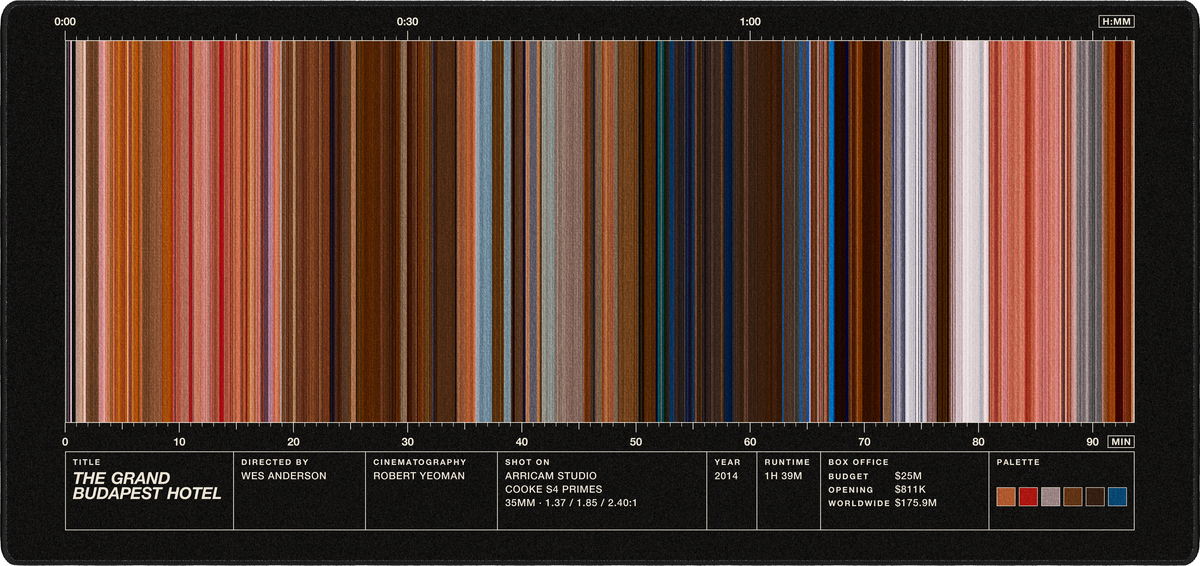The height and width of the screenshot is (566, 1200).
Task: Select the 30 minute axis label
Action: coord(407,441)
